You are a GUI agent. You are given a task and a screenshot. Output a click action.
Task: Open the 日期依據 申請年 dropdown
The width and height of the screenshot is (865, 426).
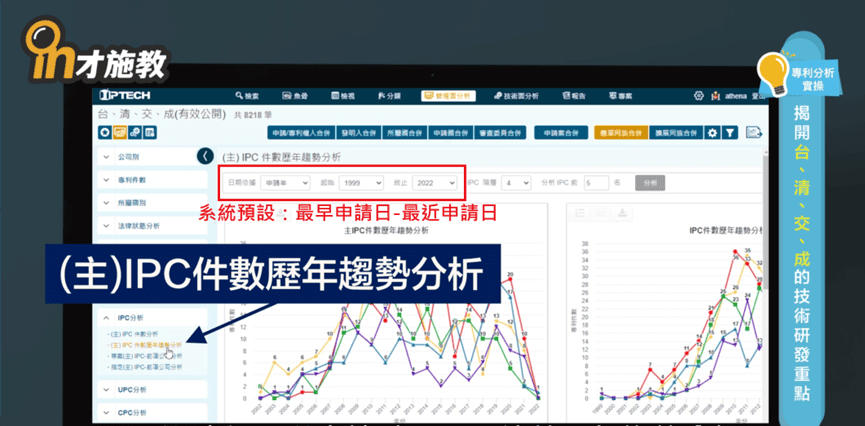click(285, 183)
